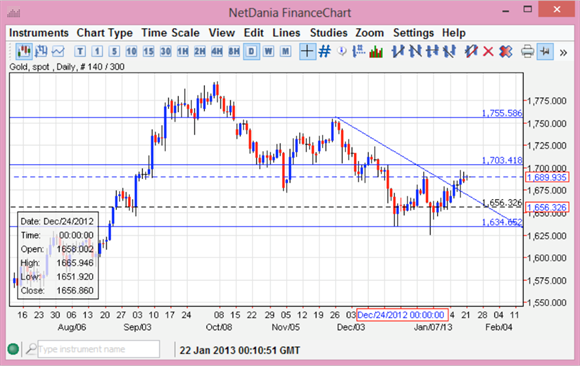Click the green volume bars study icon

(376, 51)
